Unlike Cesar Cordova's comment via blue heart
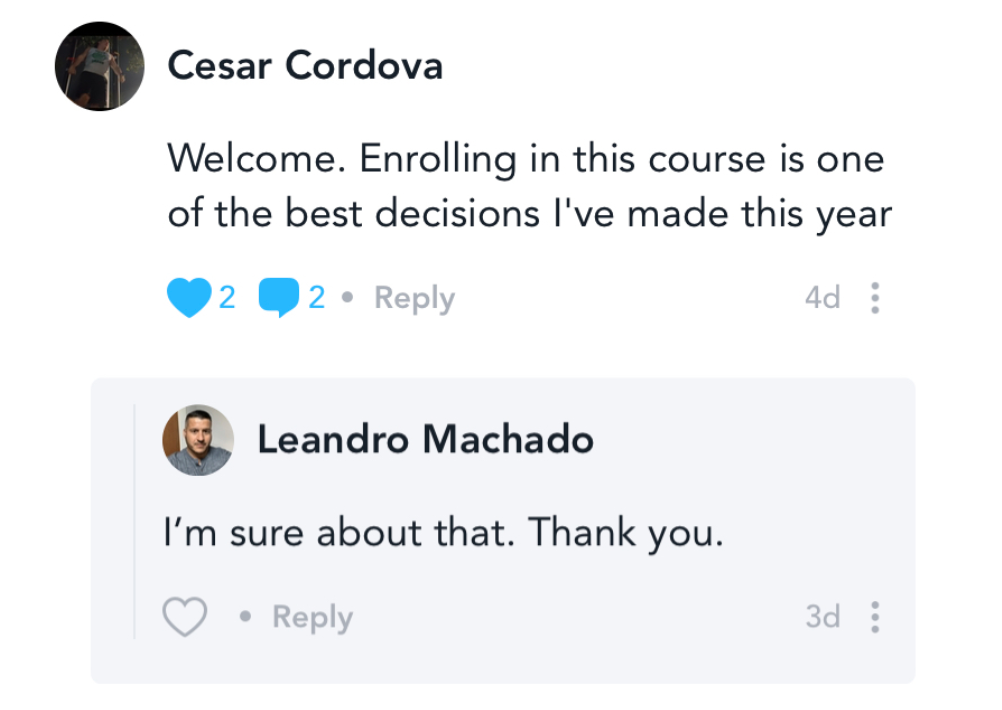 pos(189,298)
